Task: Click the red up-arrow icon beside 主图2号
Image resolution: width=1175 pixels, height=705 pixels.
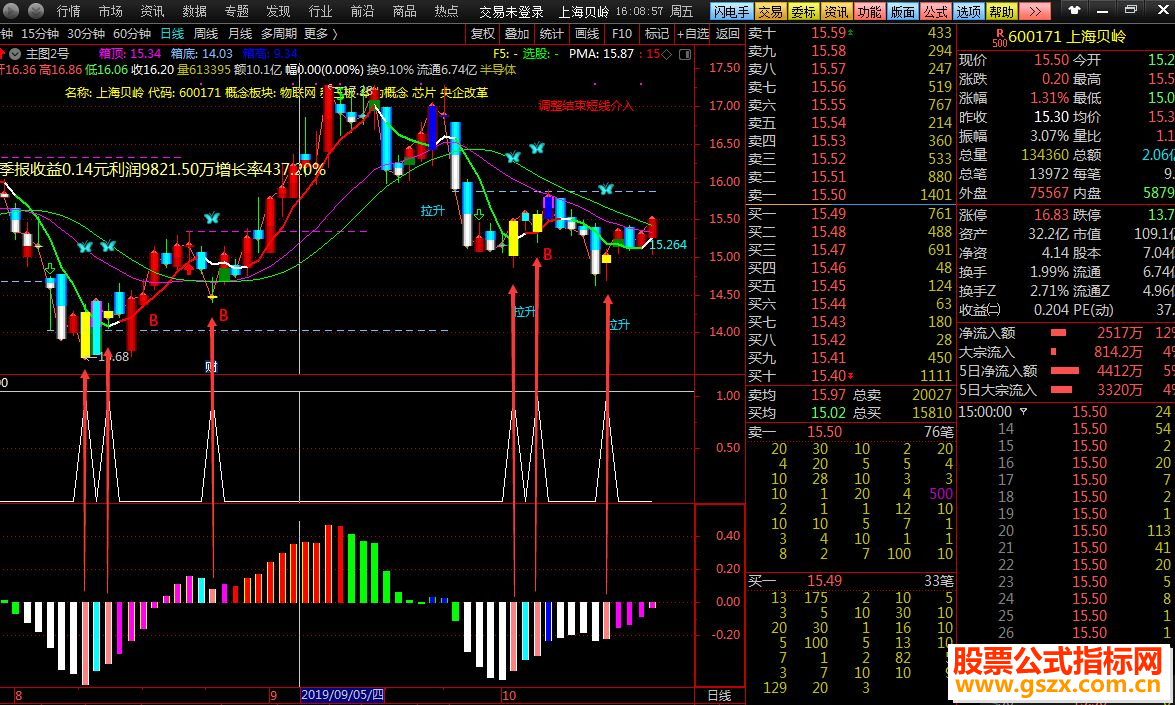Action: pos(2,54)
